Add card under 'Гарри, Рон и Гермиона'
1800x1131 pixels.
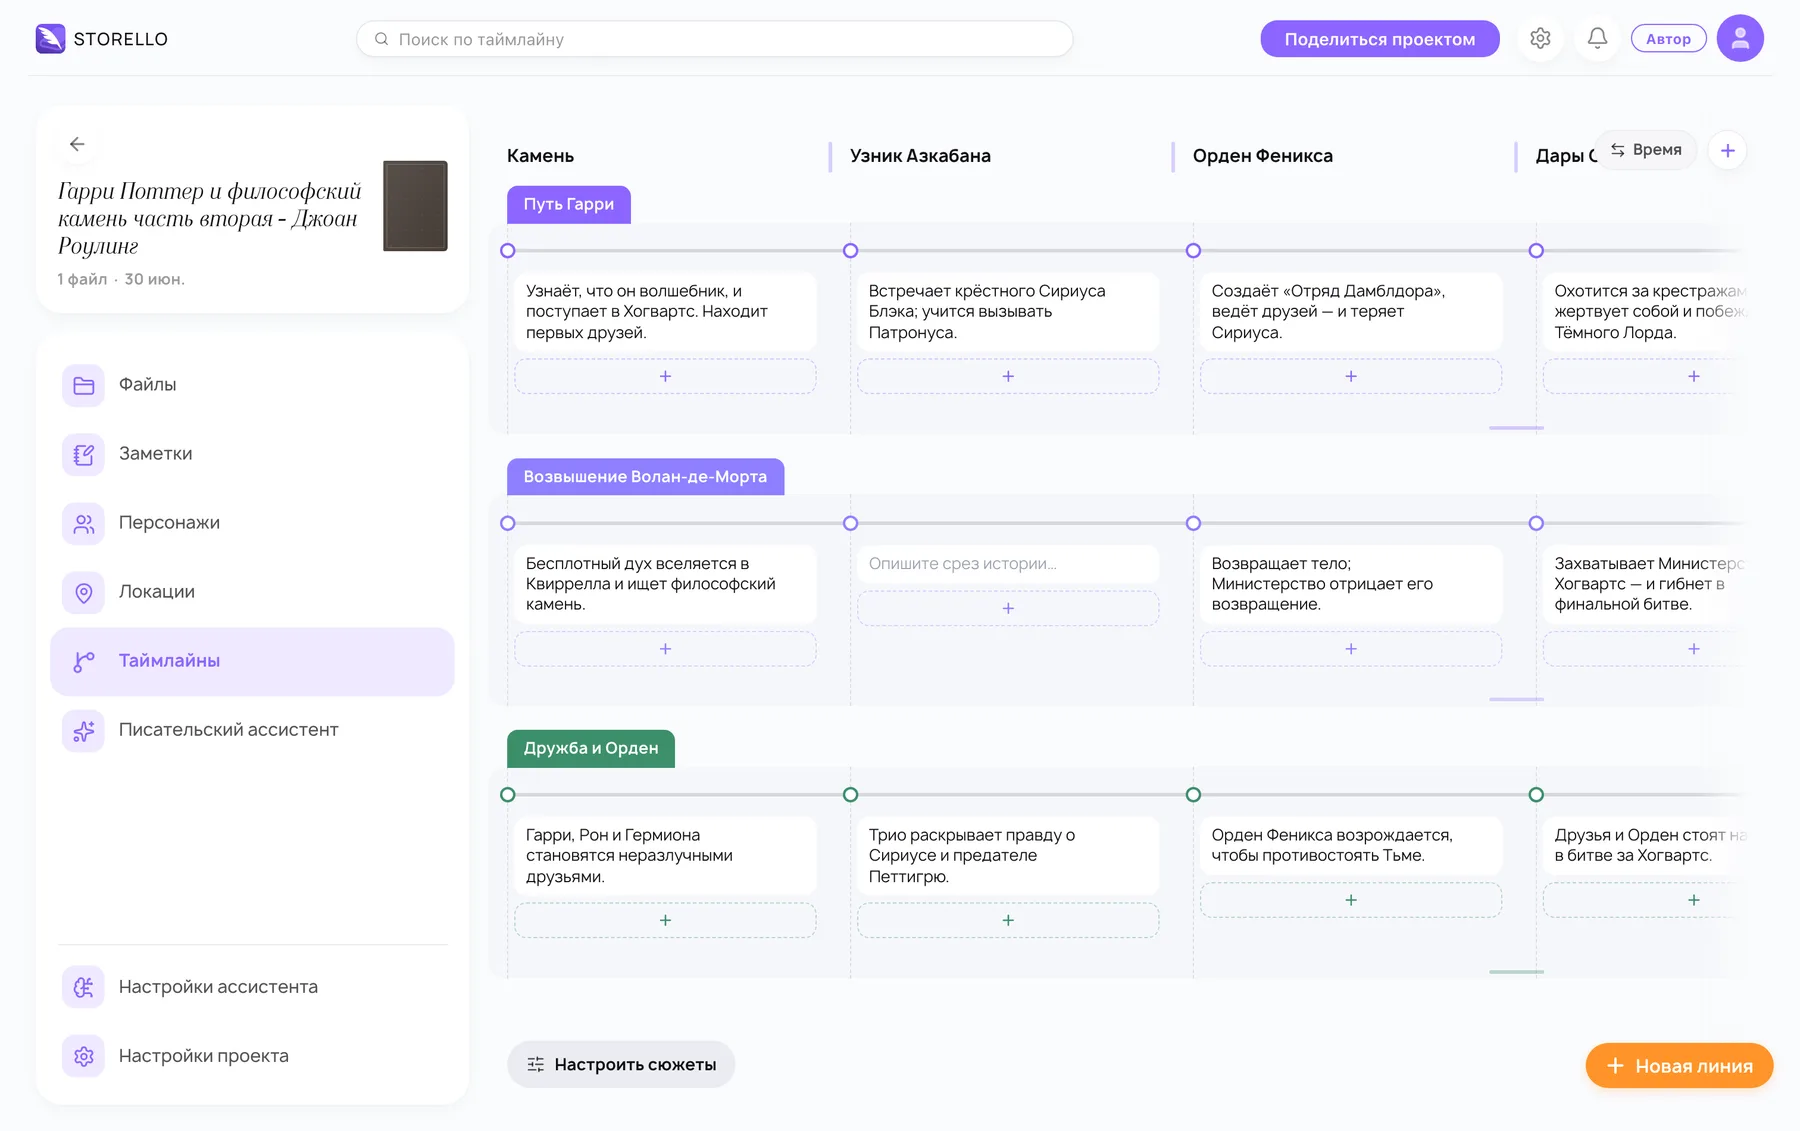click(665, 921)
